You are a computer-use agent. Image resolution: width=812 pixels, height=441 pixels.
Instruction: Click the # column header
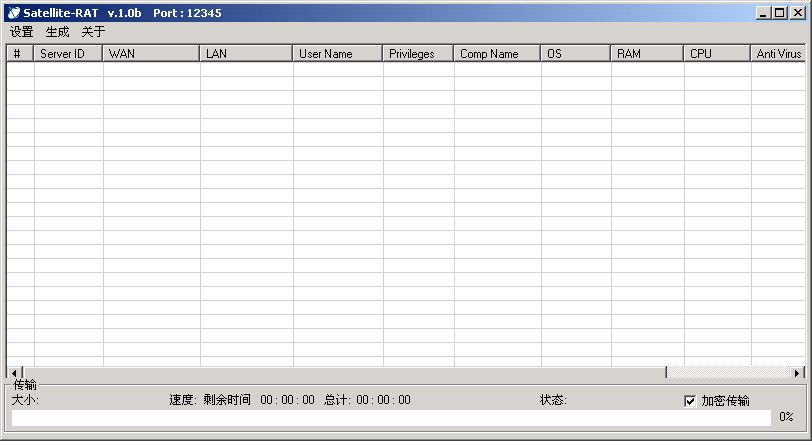(20, 54)
